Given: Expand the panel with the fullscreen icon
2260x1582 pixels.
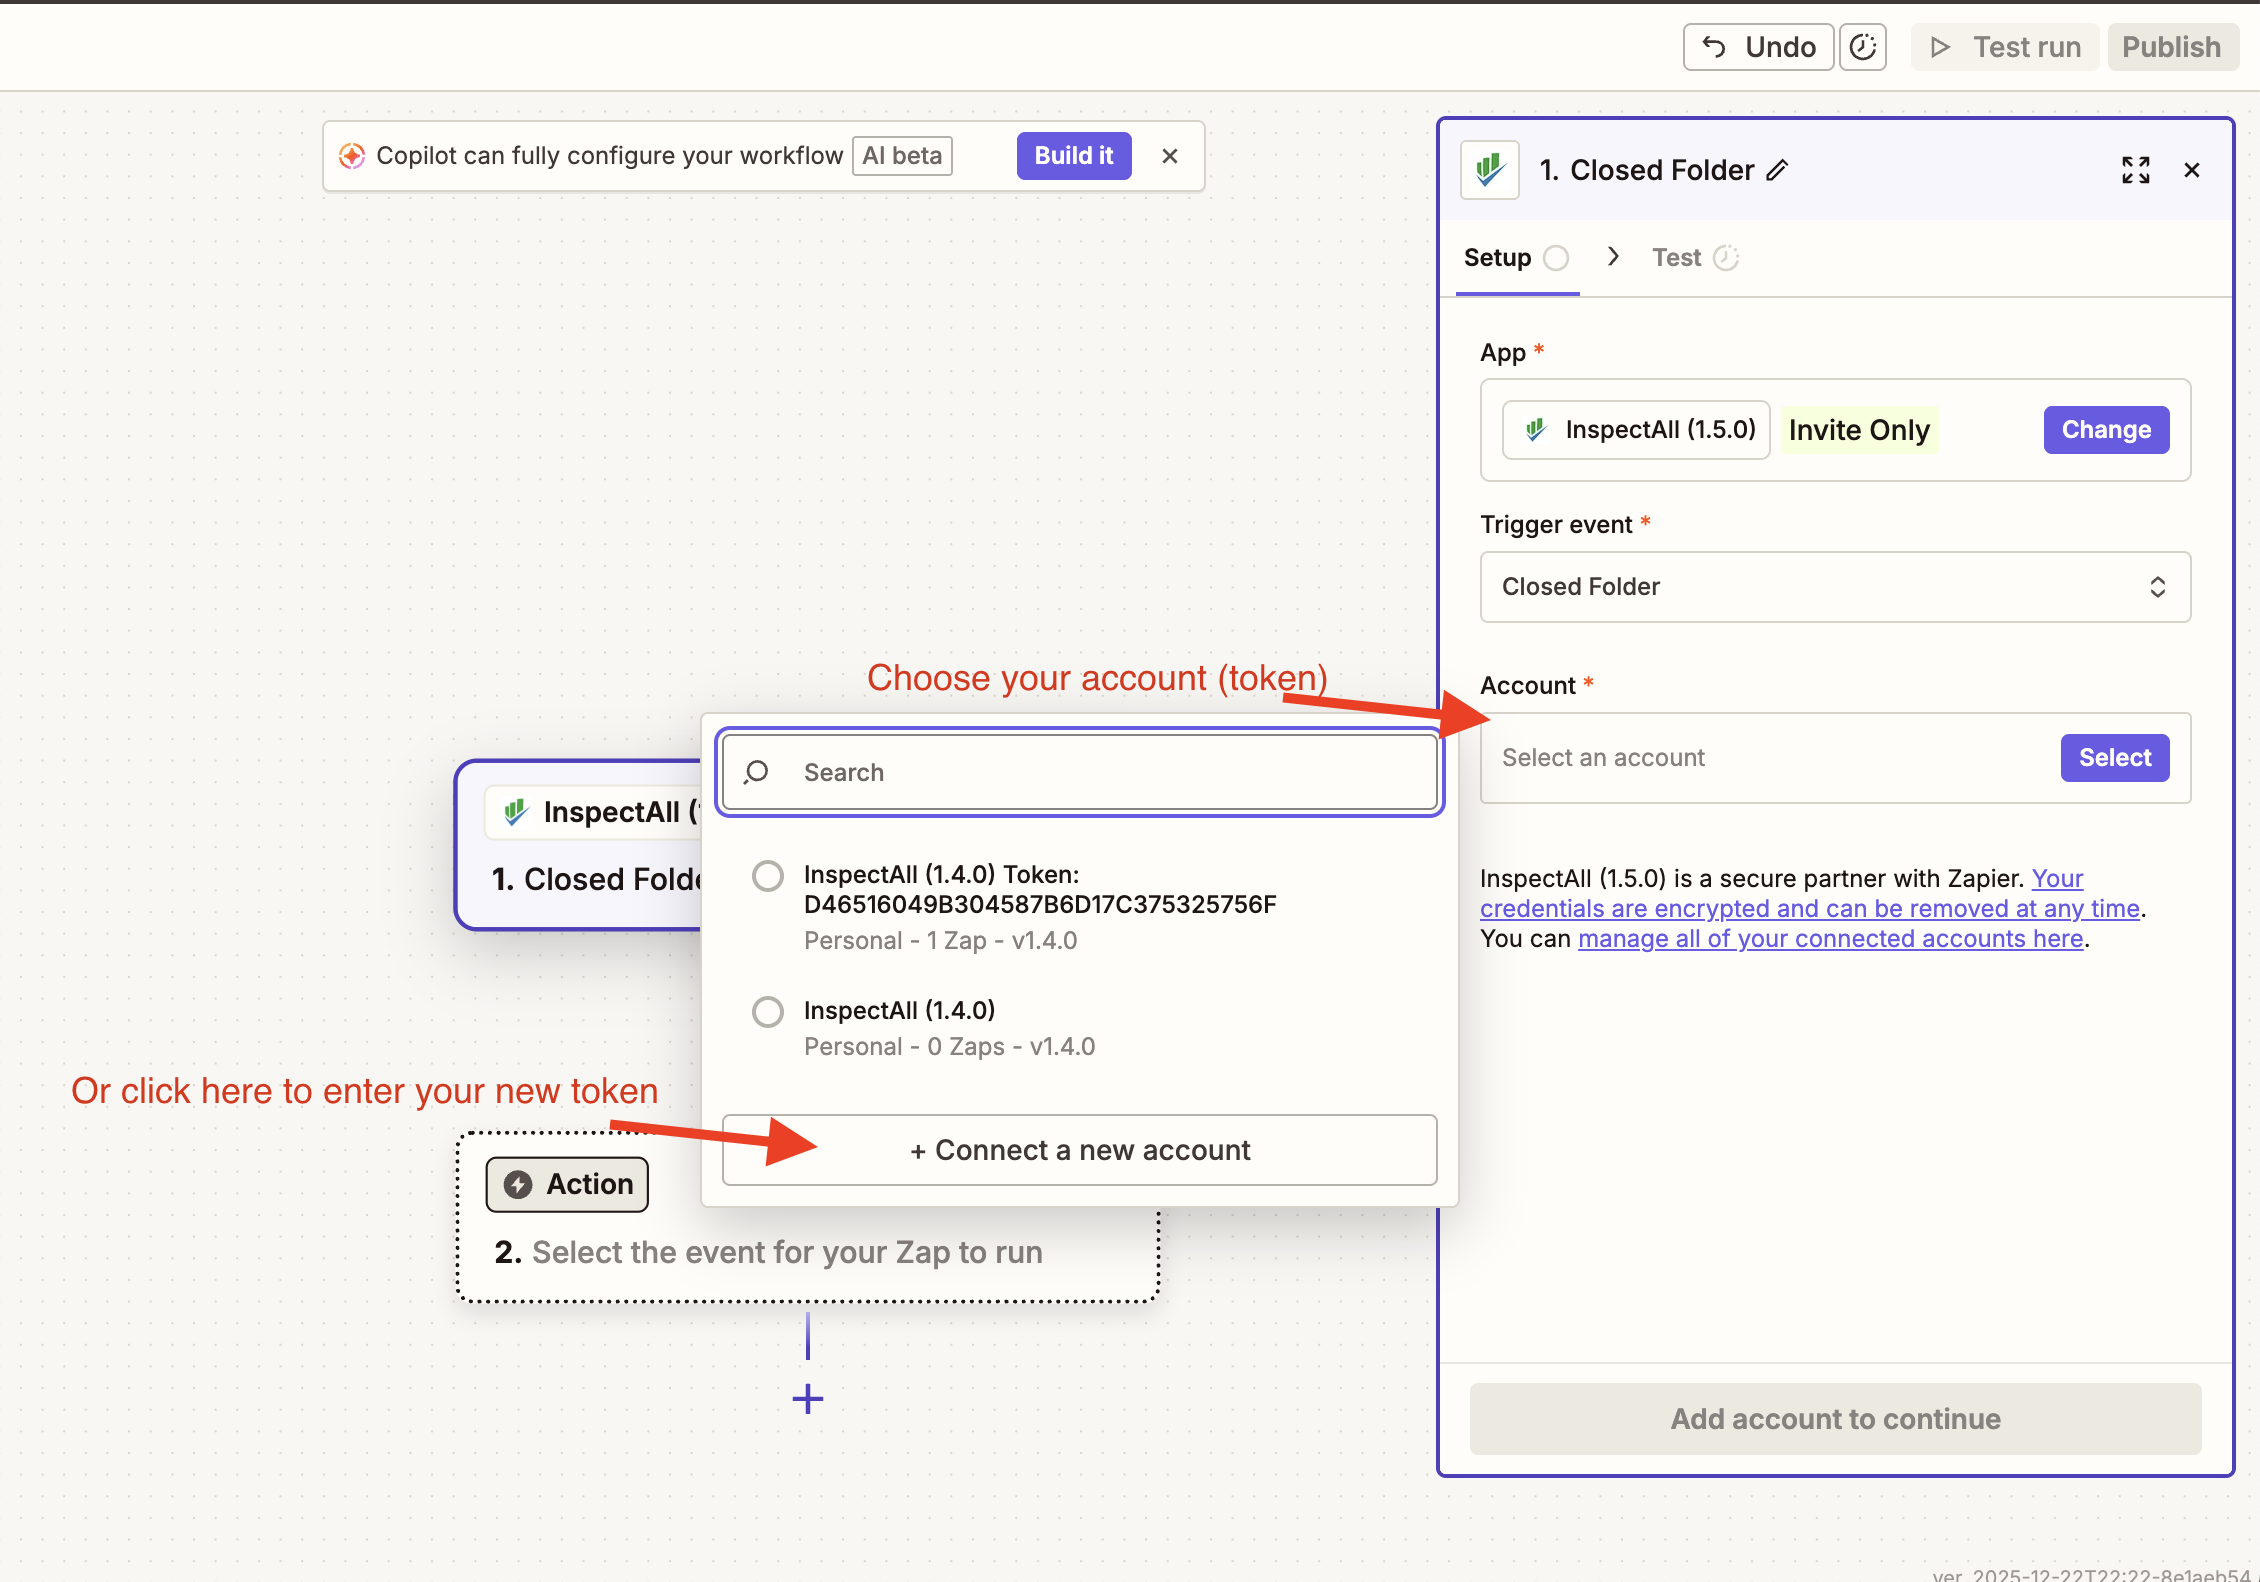Looking at the screenshot, I should point(2135,170).
